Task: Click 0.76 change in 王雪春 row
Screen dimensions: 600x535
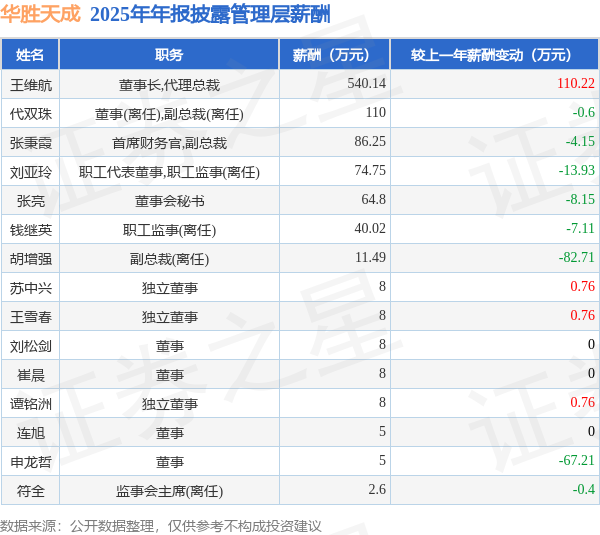Action: tap(582, 316)
